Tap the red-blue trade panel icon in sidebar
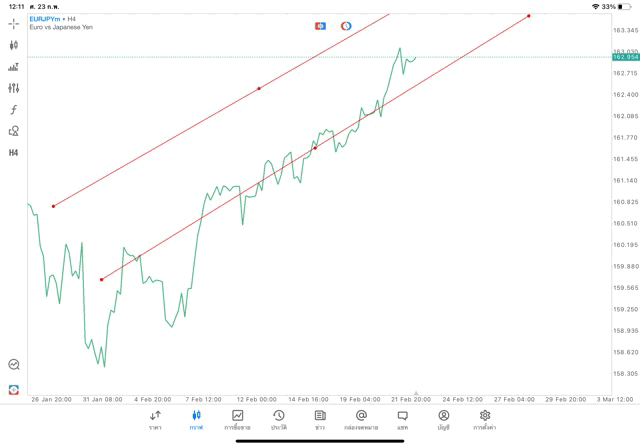Screen dimensions: 640x447 (x=13, y=389)
